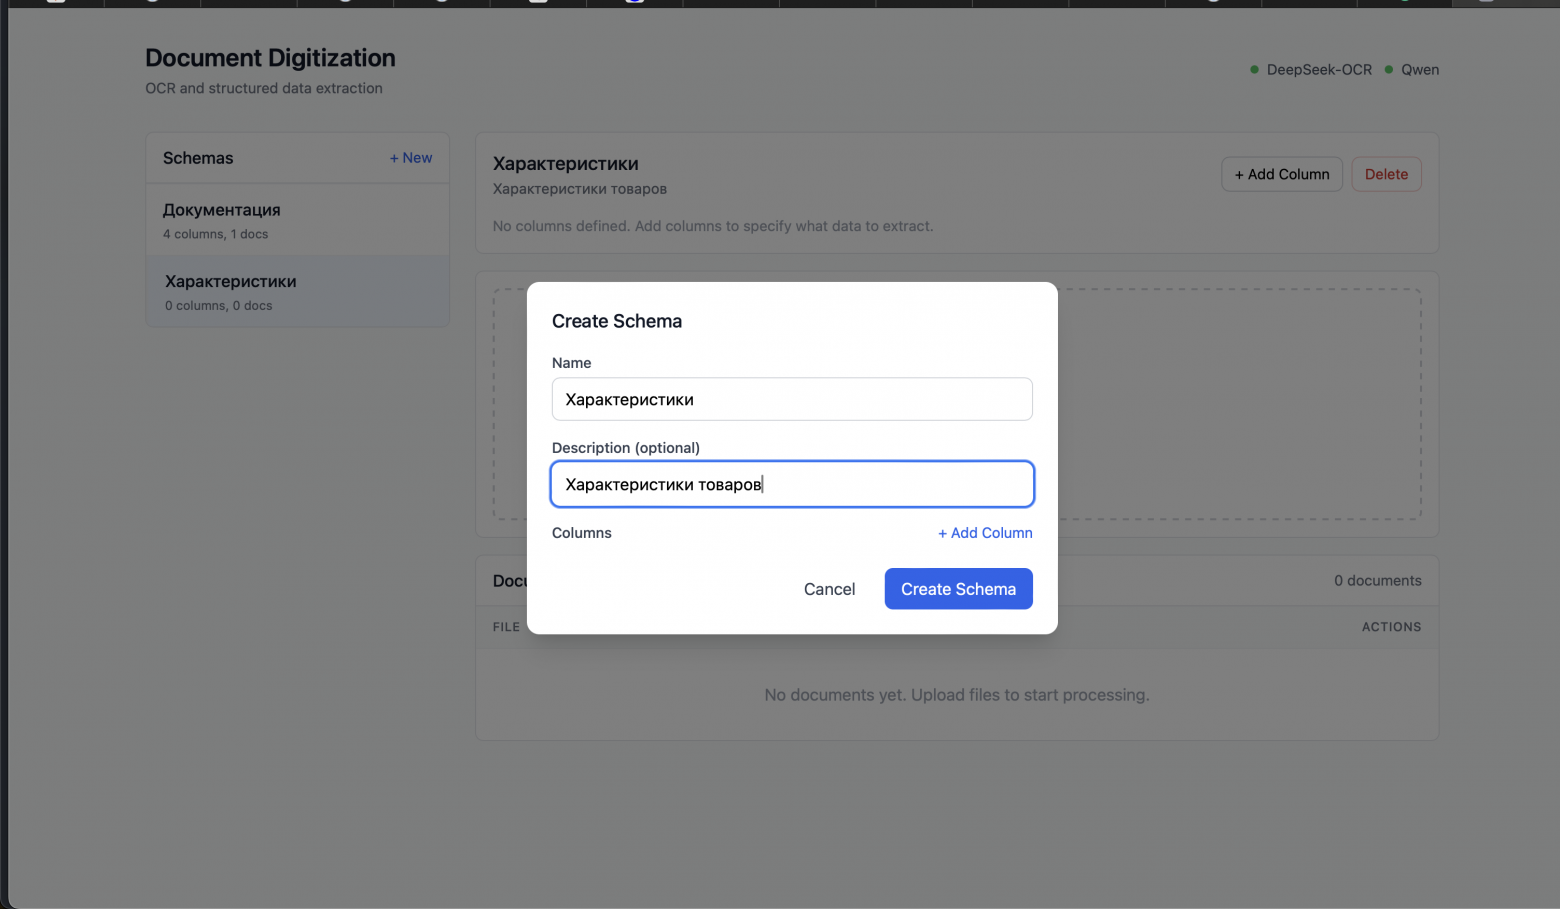The height and width of the screenshot is (909, 1560).
Task: Click the bordered + Add Column button in schema header
Action: [x=1281, y=174]
